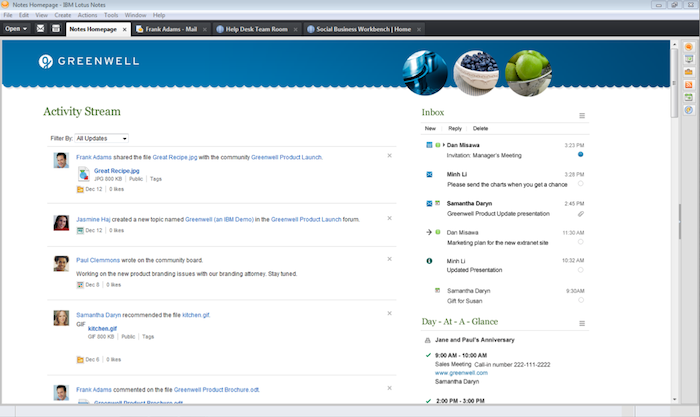
Task: Click the Great Recipe.jpg file icon
Action: point(83,174)
